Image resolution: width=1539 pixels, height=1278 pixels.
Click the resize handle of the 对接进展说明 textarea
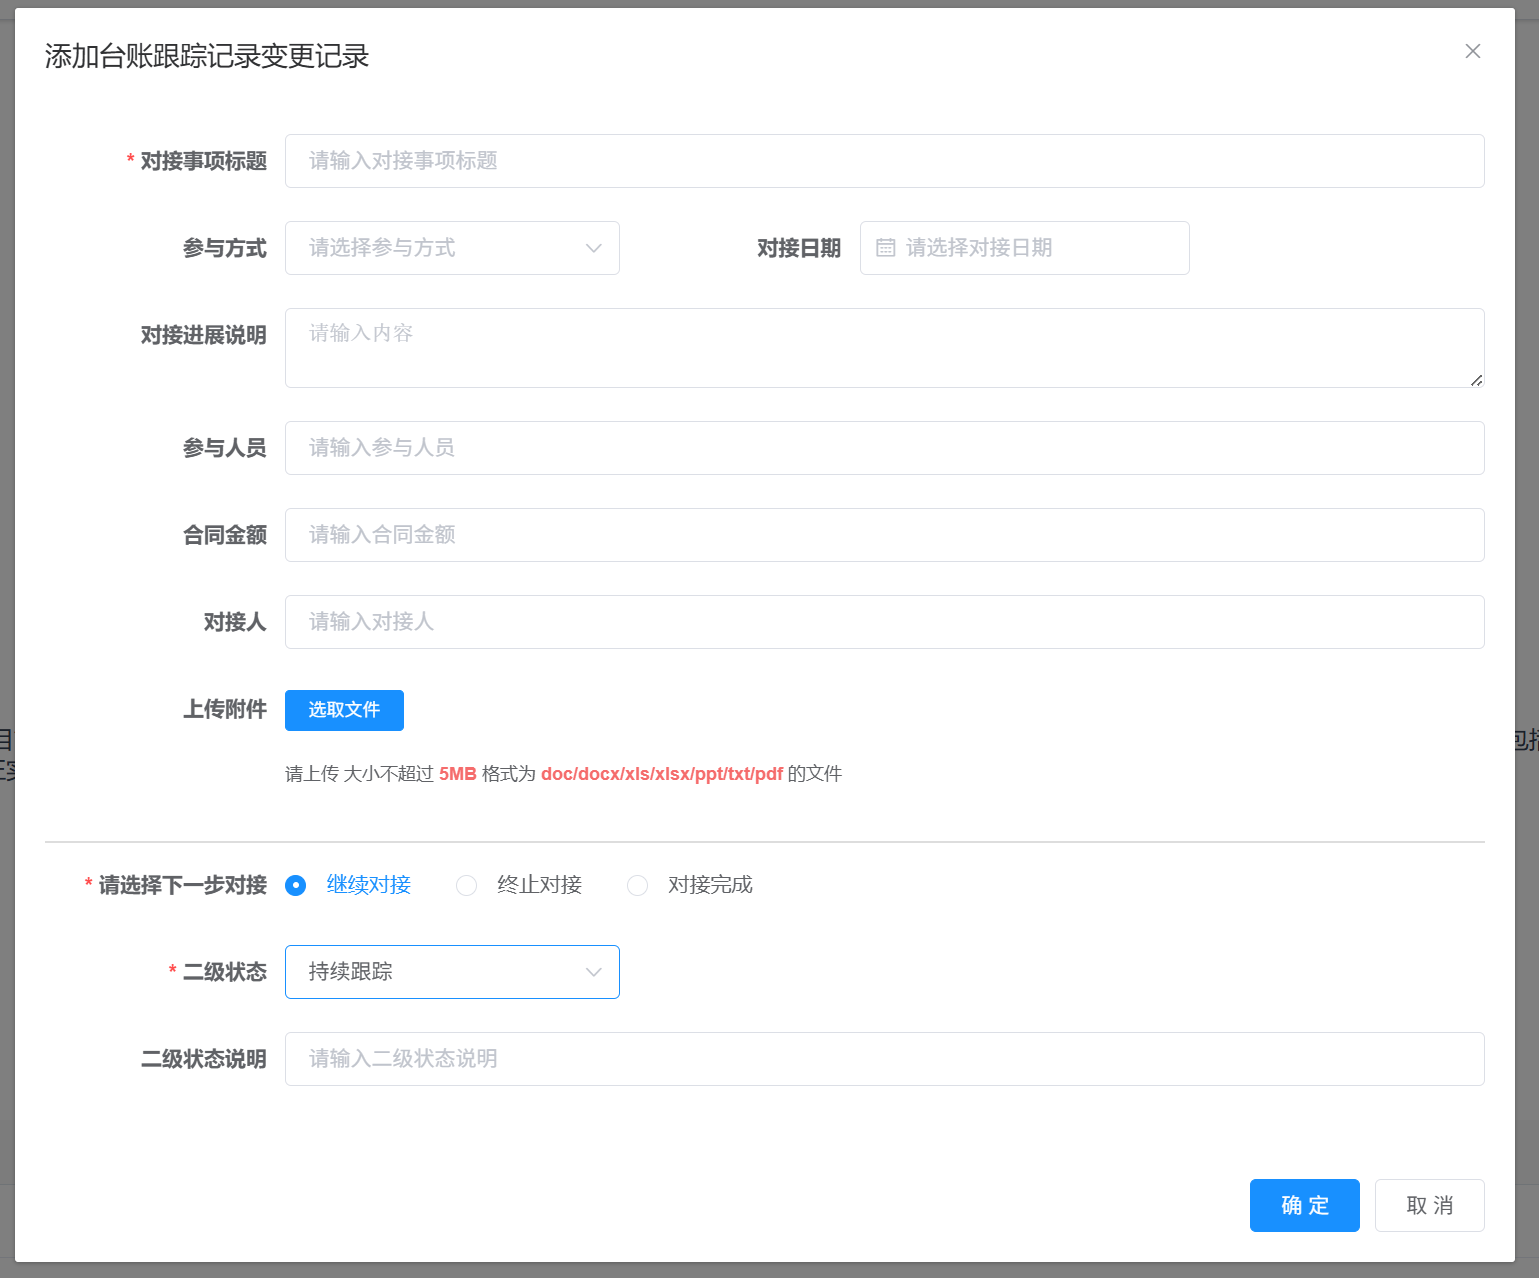click(x=1477, y=380)
